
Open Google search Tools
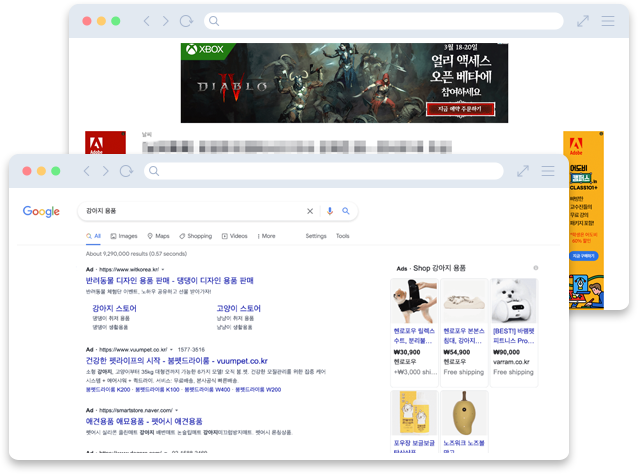coord(343,236)
